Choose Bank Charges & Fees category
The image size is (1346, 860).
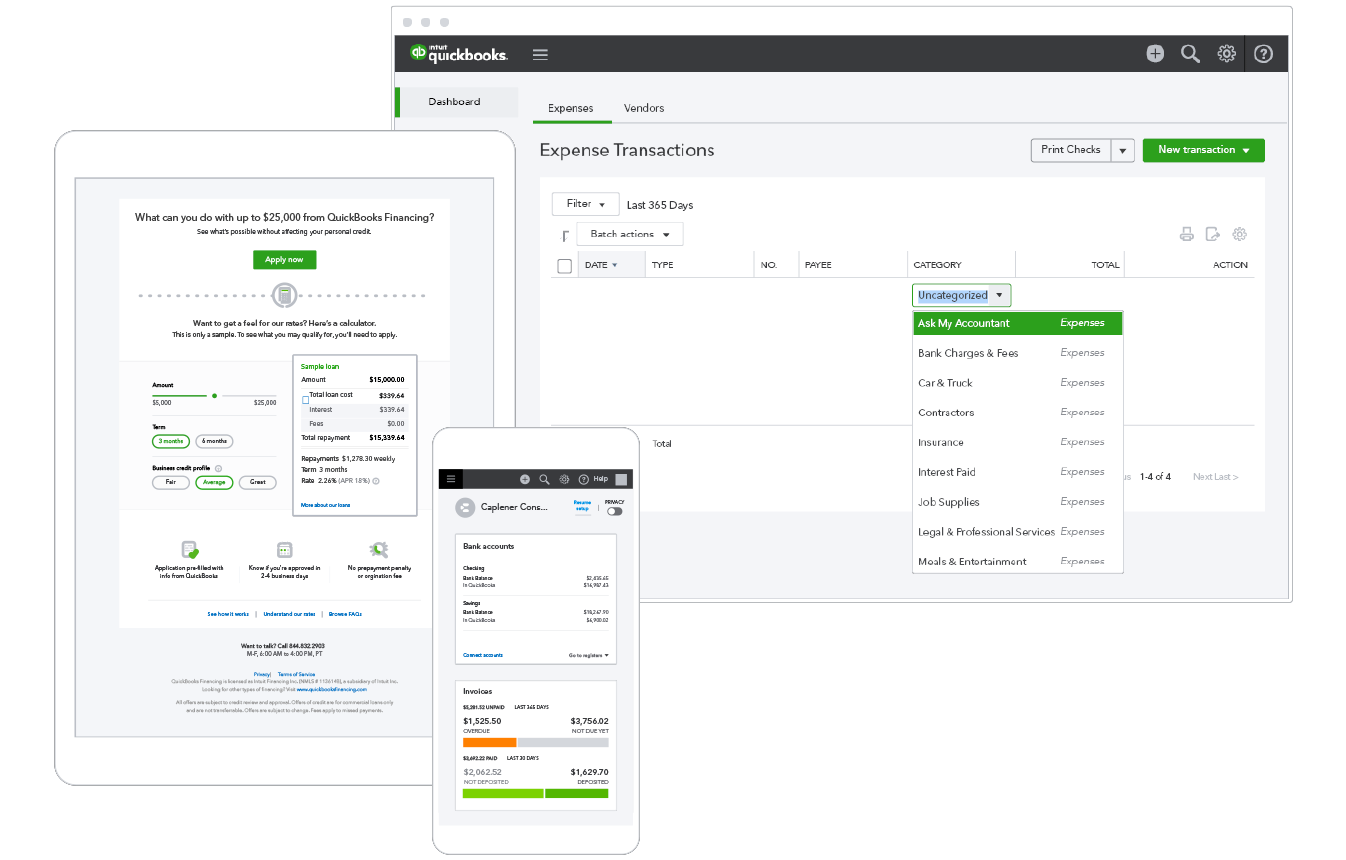point(1018,353)
